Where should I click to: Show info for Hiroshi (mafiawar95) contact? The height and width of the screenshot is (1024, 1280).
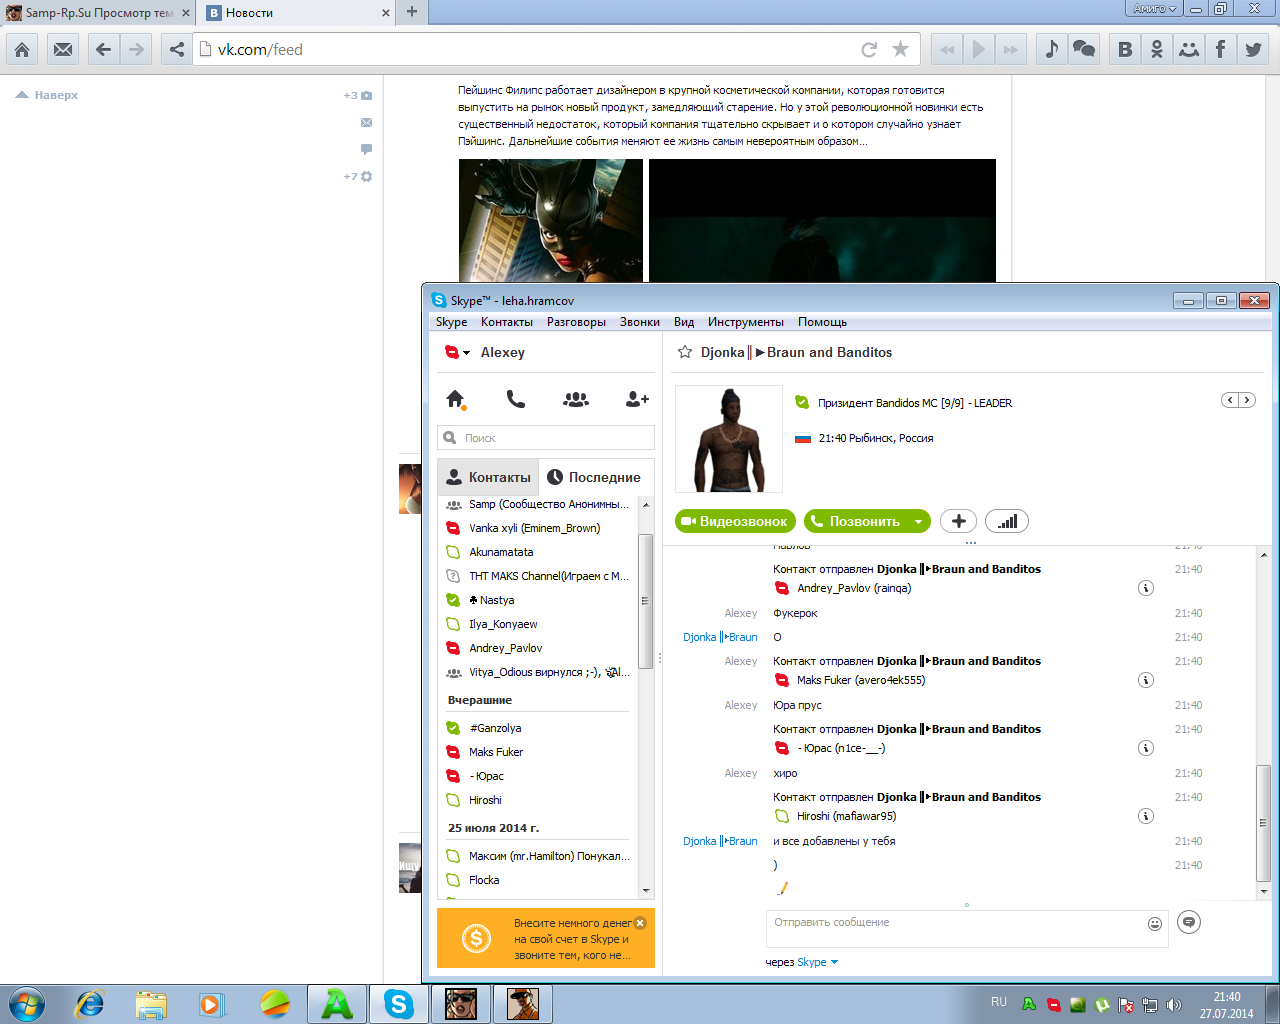click(x=1146, y=816)
